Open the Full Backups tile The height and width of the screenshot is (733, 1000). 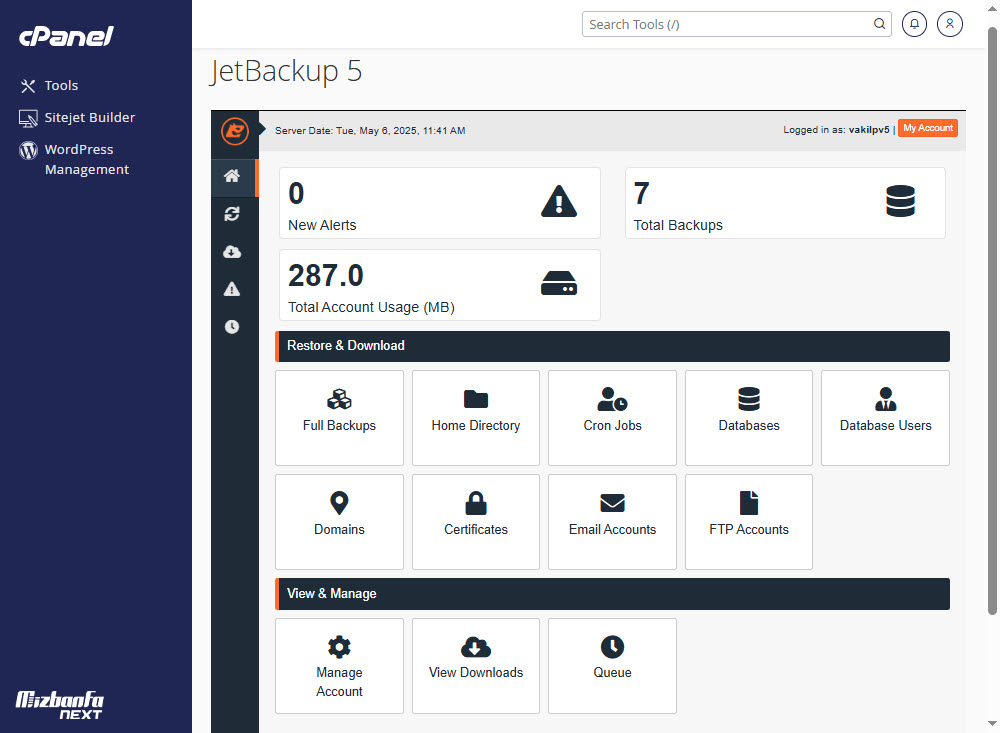339,418
